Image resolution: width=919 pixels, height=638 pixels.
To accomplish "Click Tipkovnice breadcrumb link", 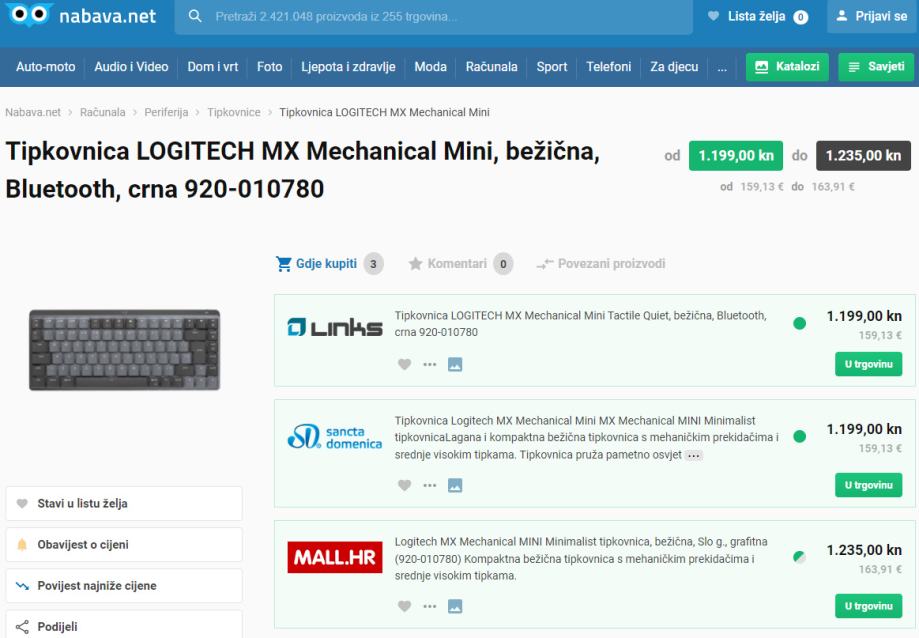I will (x=234, y=112).
